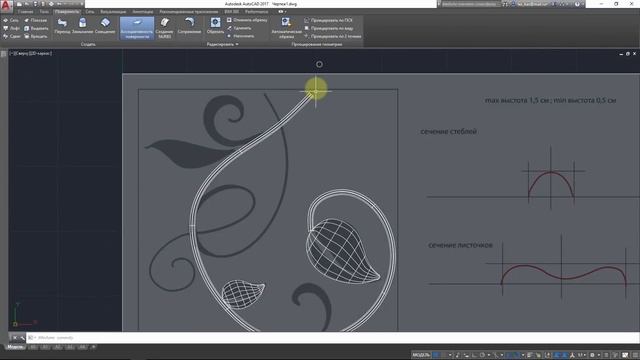Screen dimensions: 640x360
Task: Toggle Ассоциативность поверхности button
Action: pos(137,28)
